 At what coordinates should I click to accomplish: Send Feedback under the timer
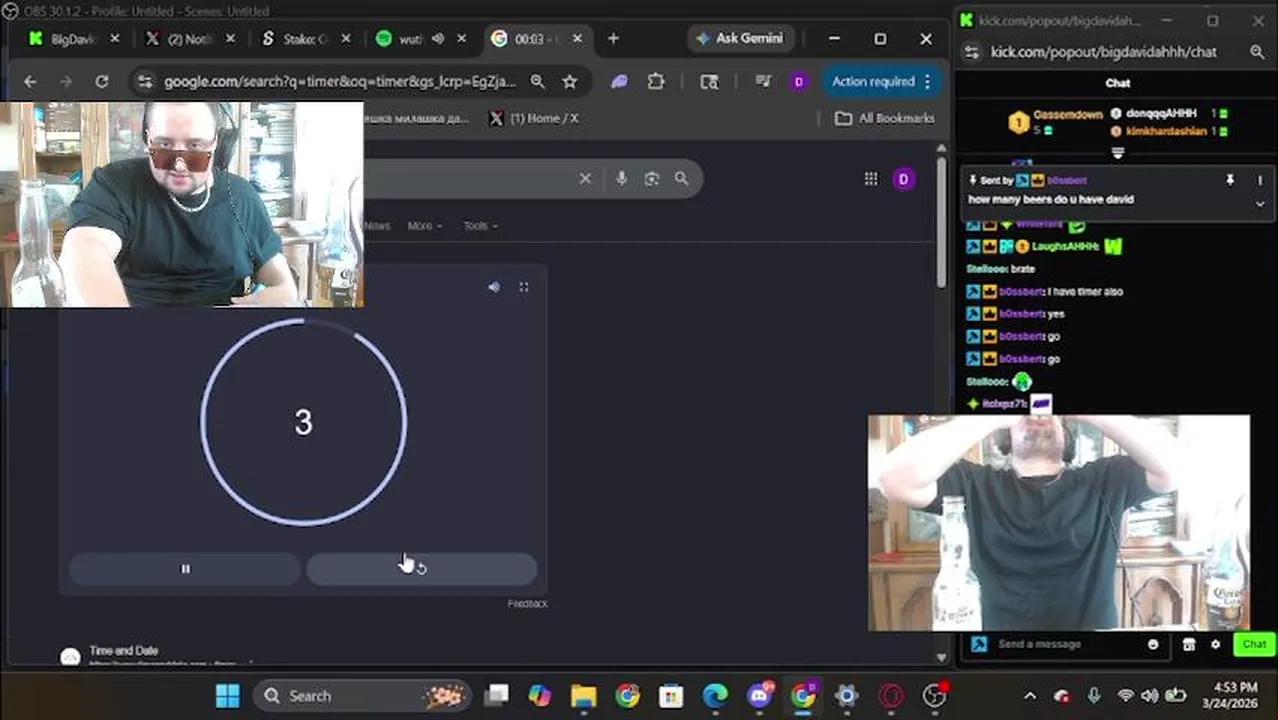pyautogui.click(x=527, y=604)
